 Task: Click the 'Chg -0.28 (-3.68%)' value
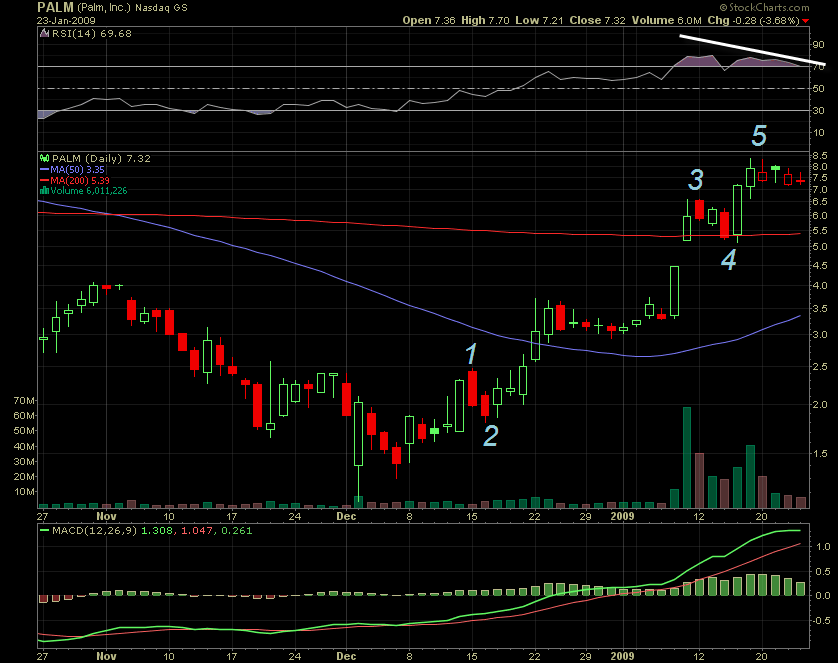click(x=754, y=20)
